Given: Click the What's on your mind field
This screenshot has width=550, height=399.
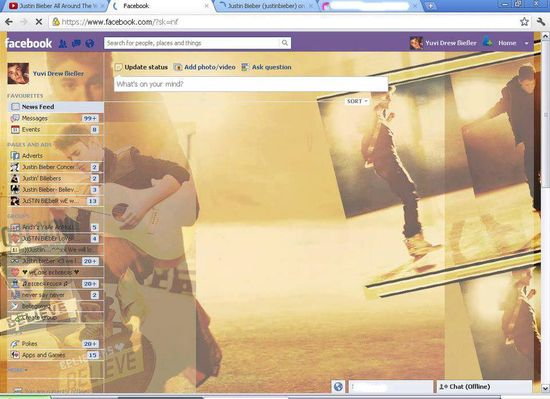Looking at the screenshot, I should pos(251,84).
